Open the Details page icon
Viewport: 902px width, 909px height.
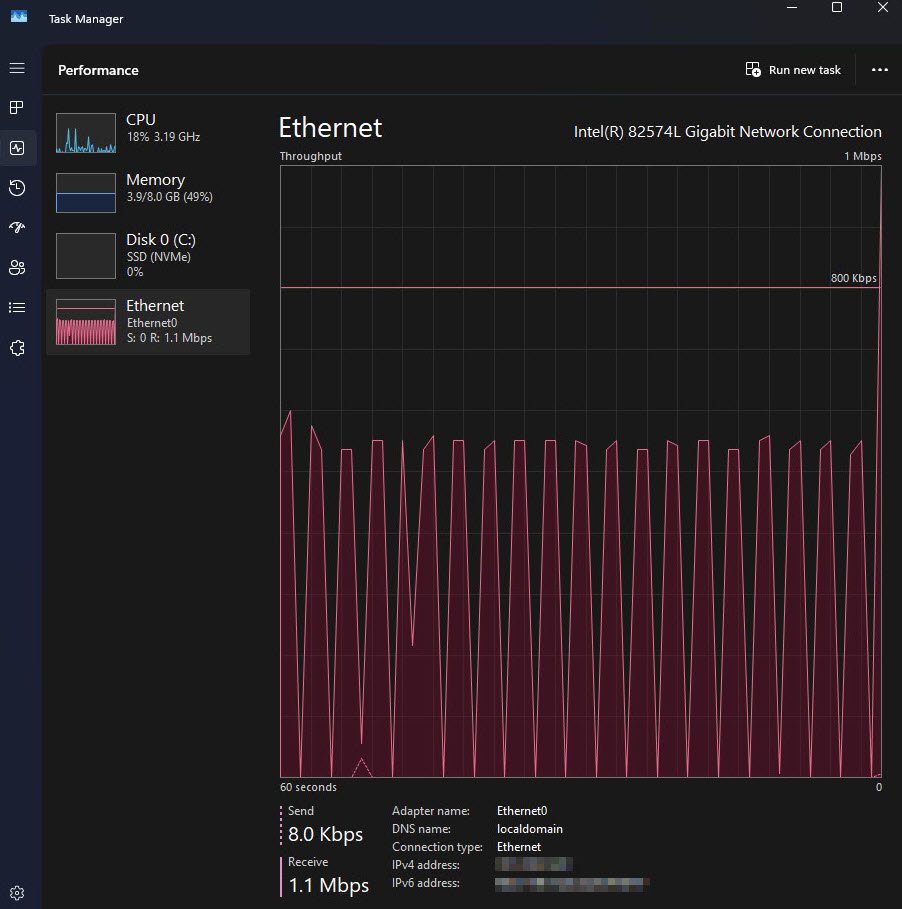[17, 308]
